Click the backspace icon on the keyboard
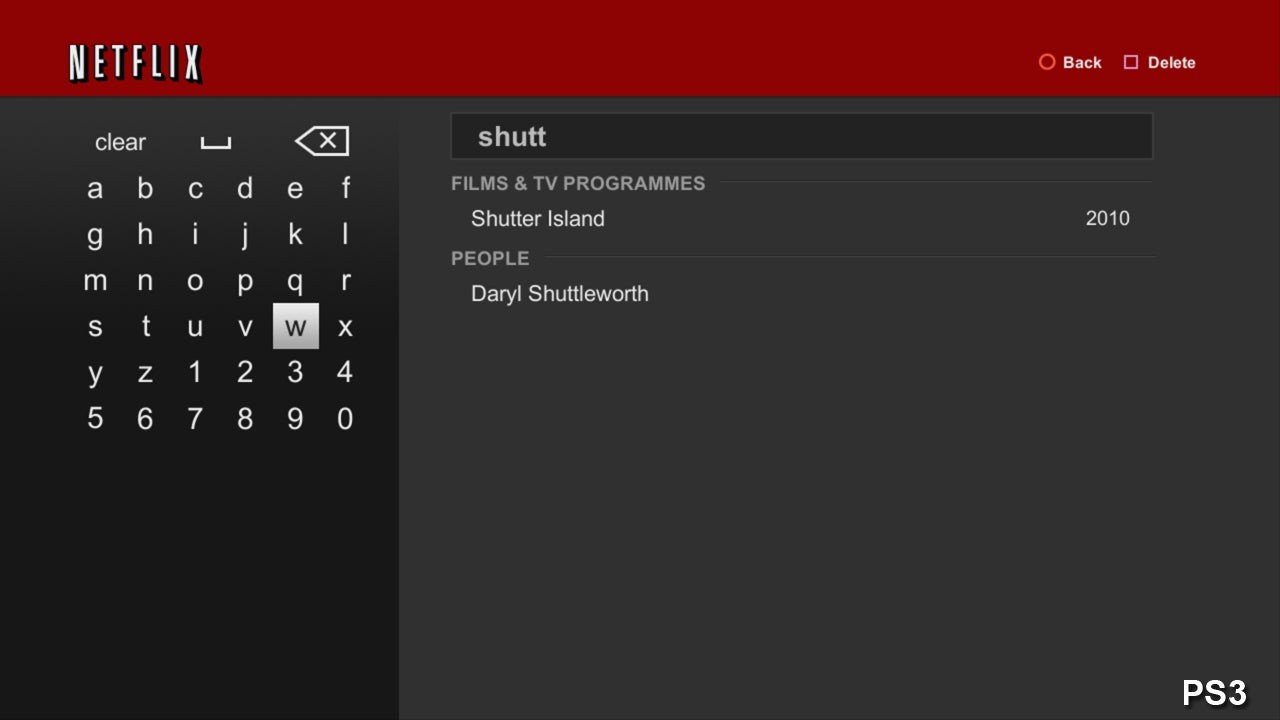Screen dimensions: 1280x720 pos(322,141)
